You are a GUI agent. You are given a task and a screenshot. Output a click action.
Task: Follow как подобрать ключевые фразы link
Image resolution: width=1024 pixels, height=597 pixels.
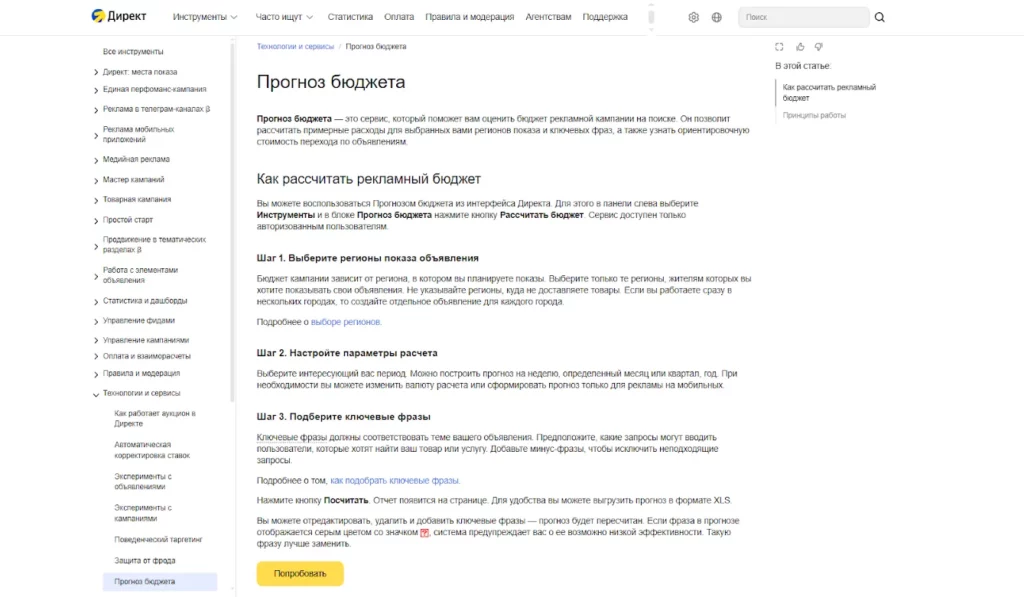tap(394, 480)
